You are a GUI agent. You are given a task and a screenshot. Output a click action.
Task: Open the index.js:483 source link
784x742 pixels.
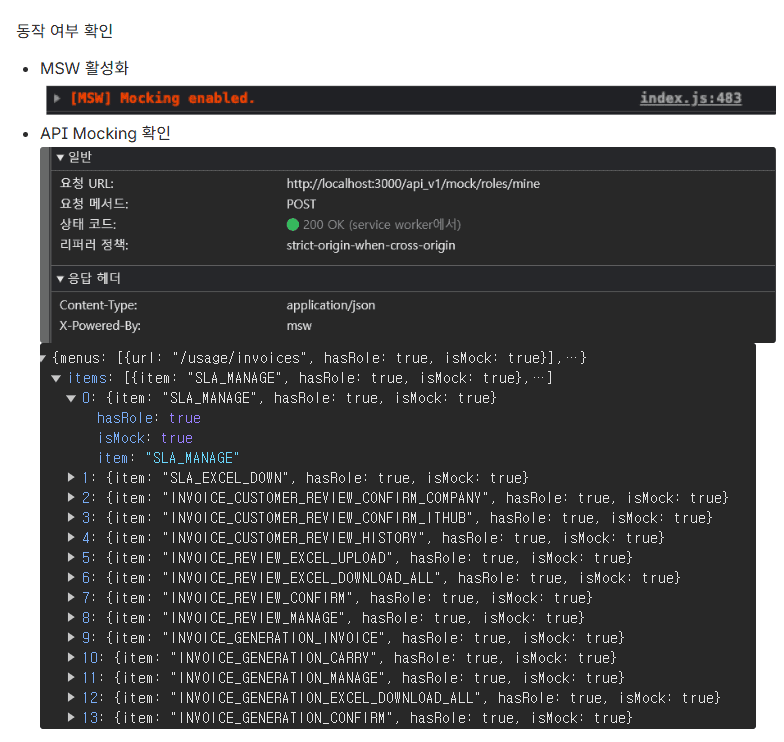tap(690, 98)
